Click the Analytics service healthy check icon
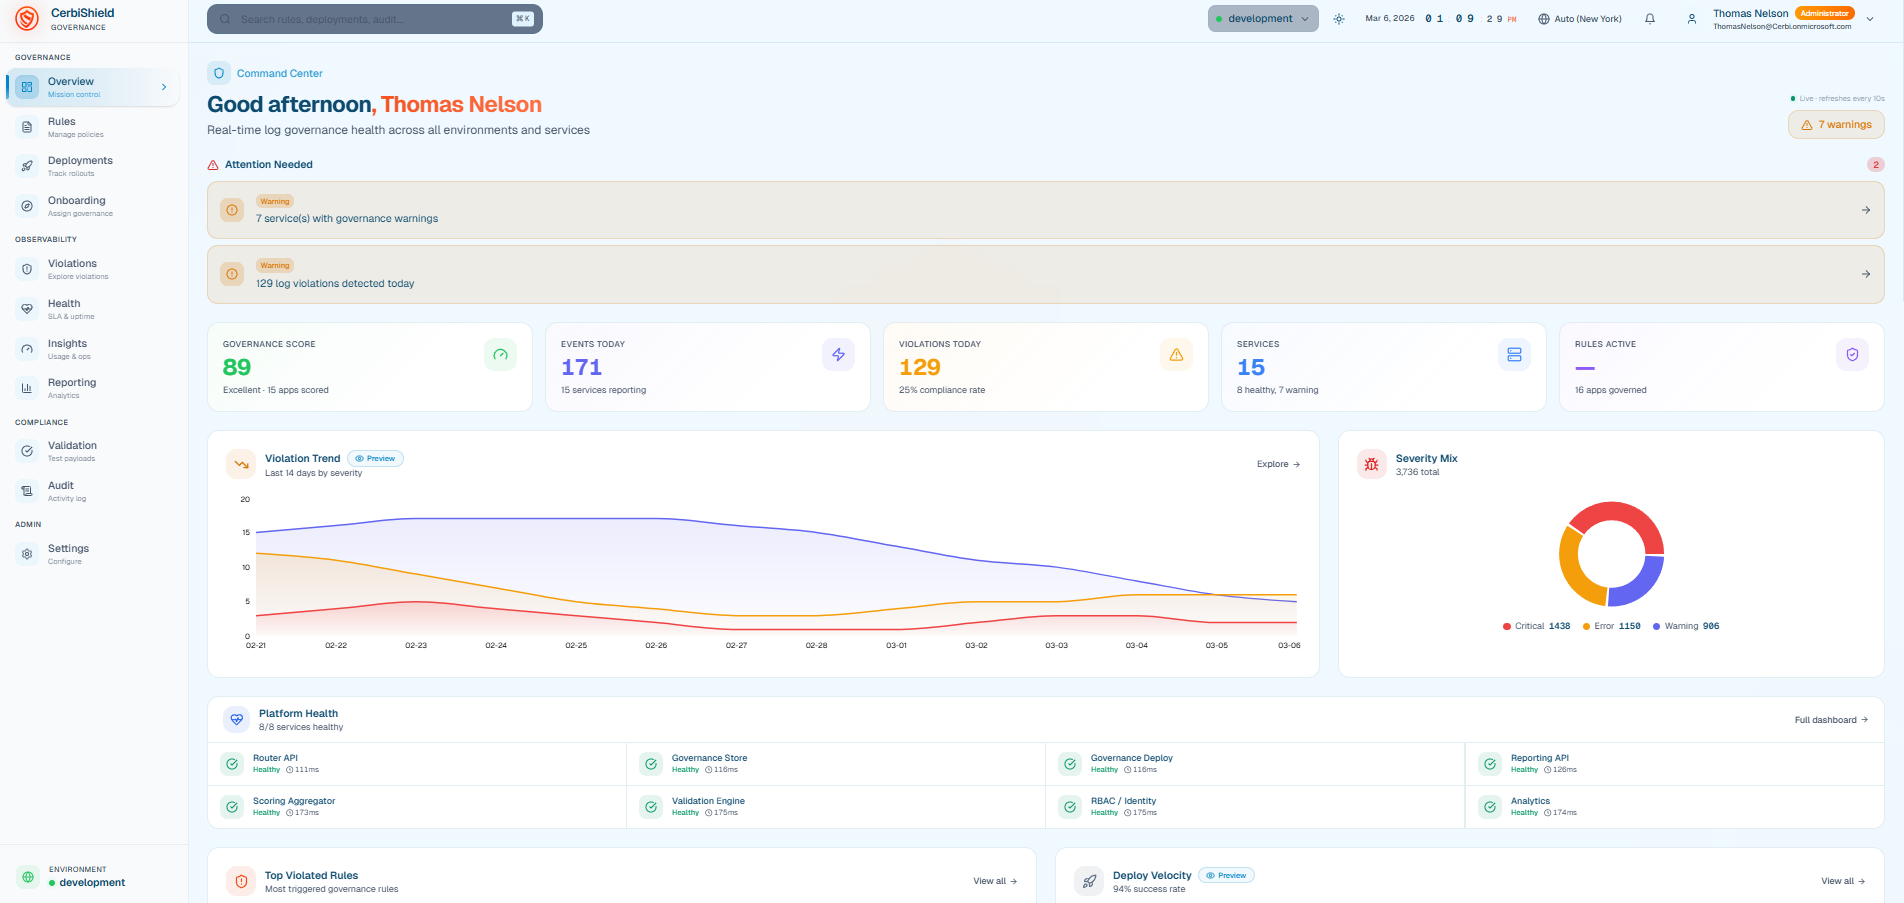1904x903 pixels. [x=1490, y=807]
